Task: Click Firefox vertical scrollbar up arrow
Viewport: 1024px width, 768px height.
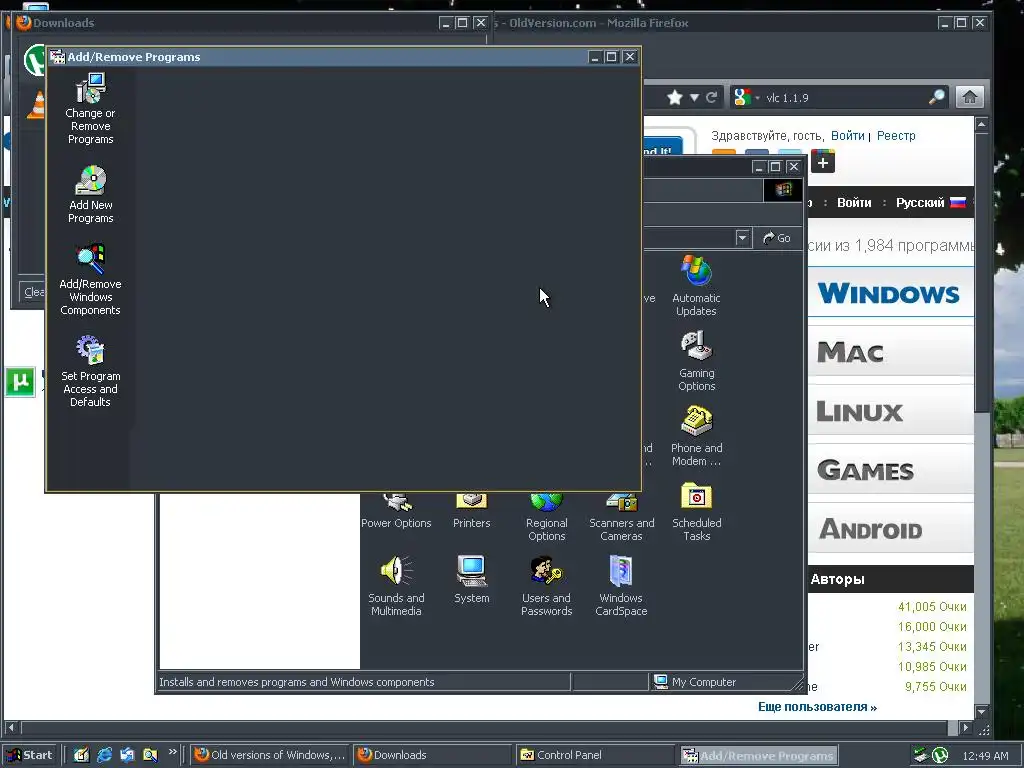Action: 982,124
